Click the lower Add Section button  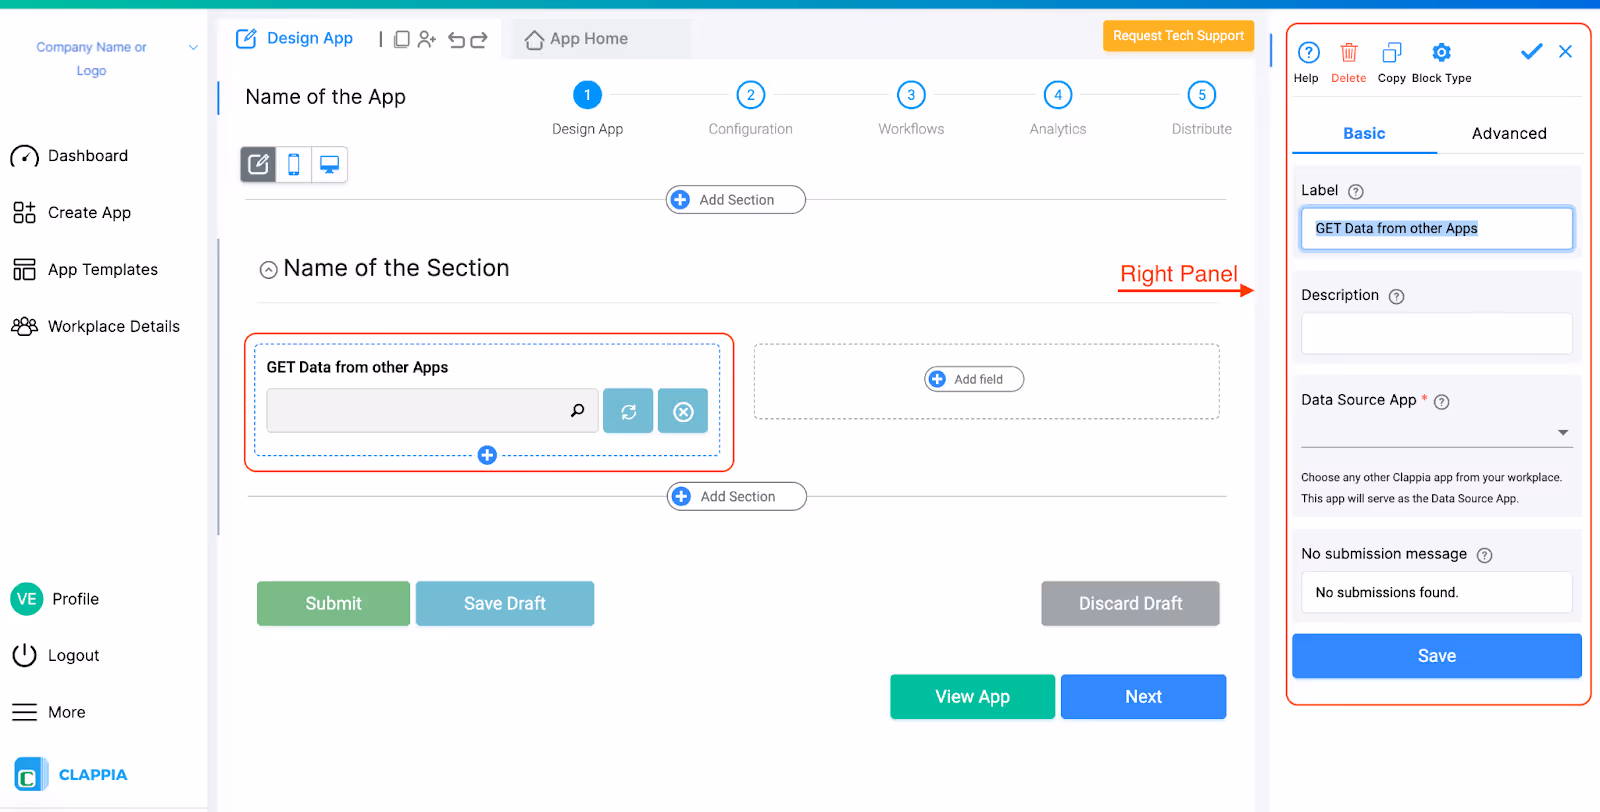pyautogui.click(x=737, y=497)
